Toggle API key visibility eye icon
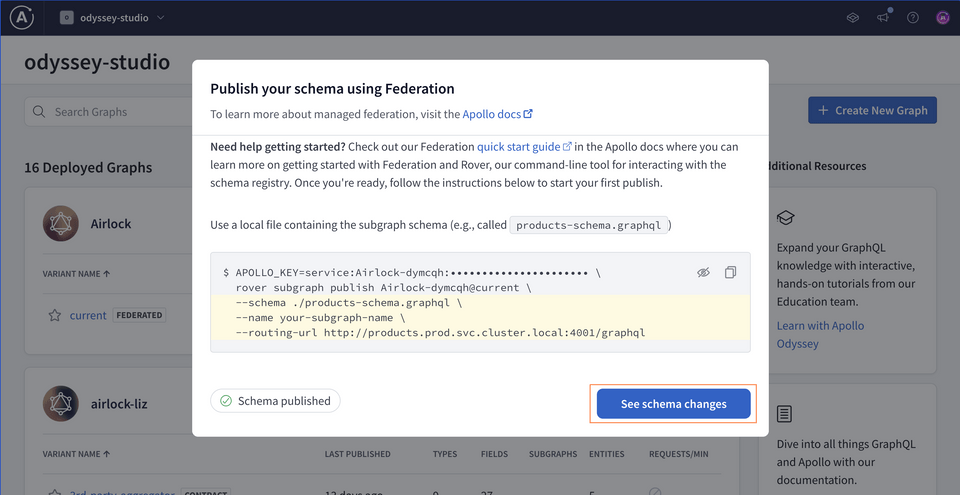 pos(703,273)
